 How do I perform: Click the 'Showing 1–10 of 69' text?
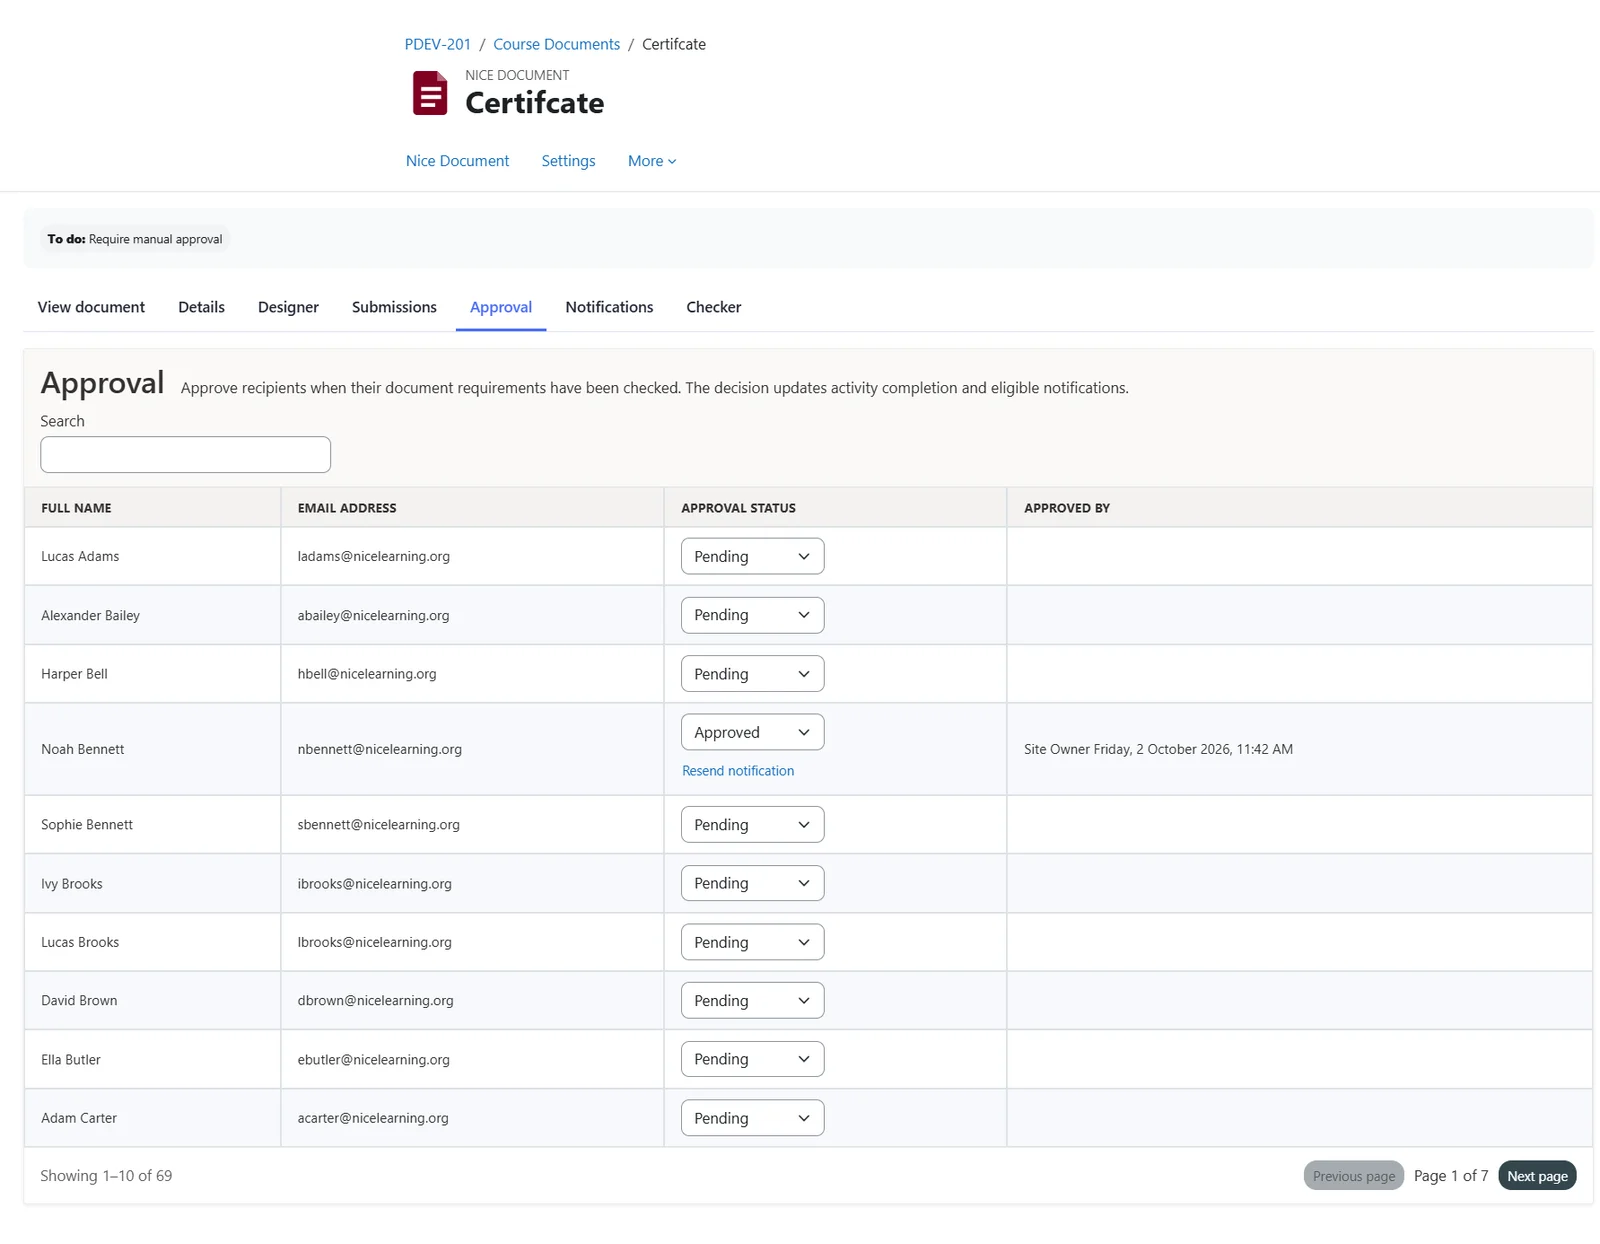(106, 1176)
